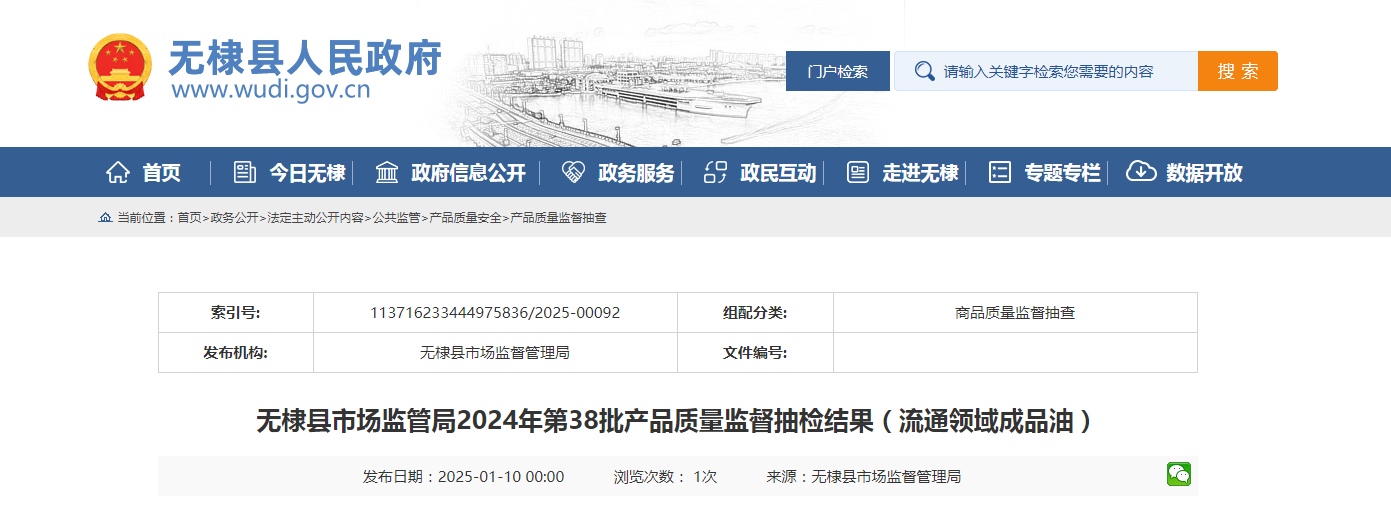Navigate to 产品质量安全 breadcrumb link
Screen dimensions: 1391x511
pos(466,218)
